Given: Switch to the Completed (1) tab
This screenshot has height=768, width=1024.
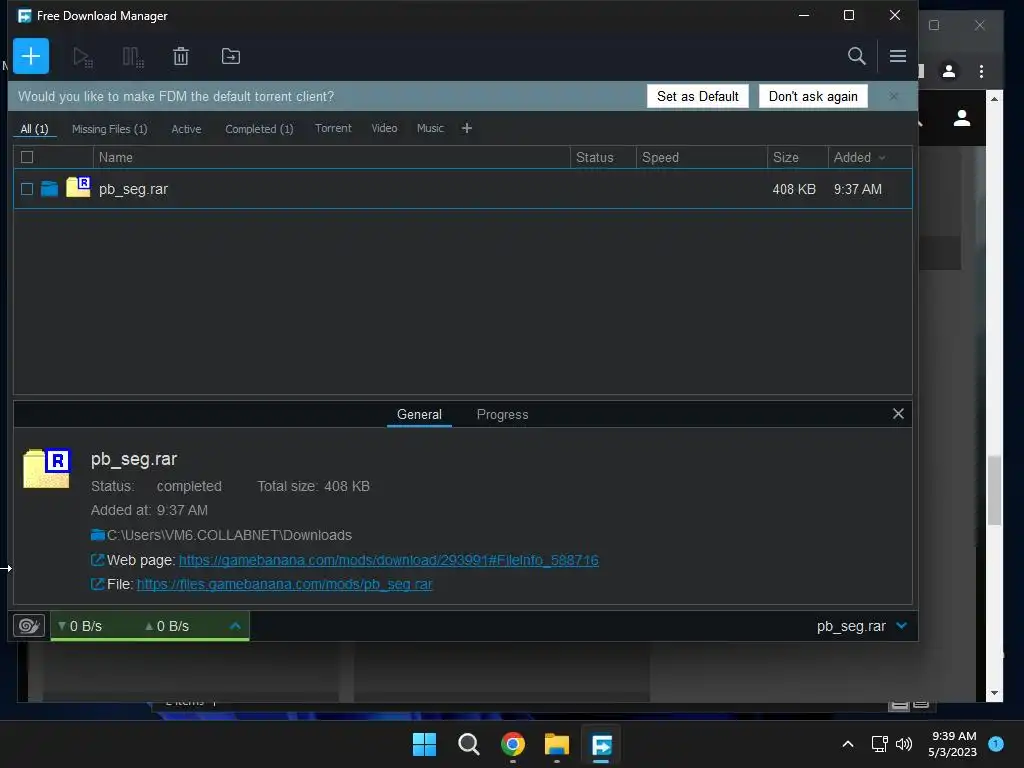Looking at the screenshot, I should (x=259, y=129).
